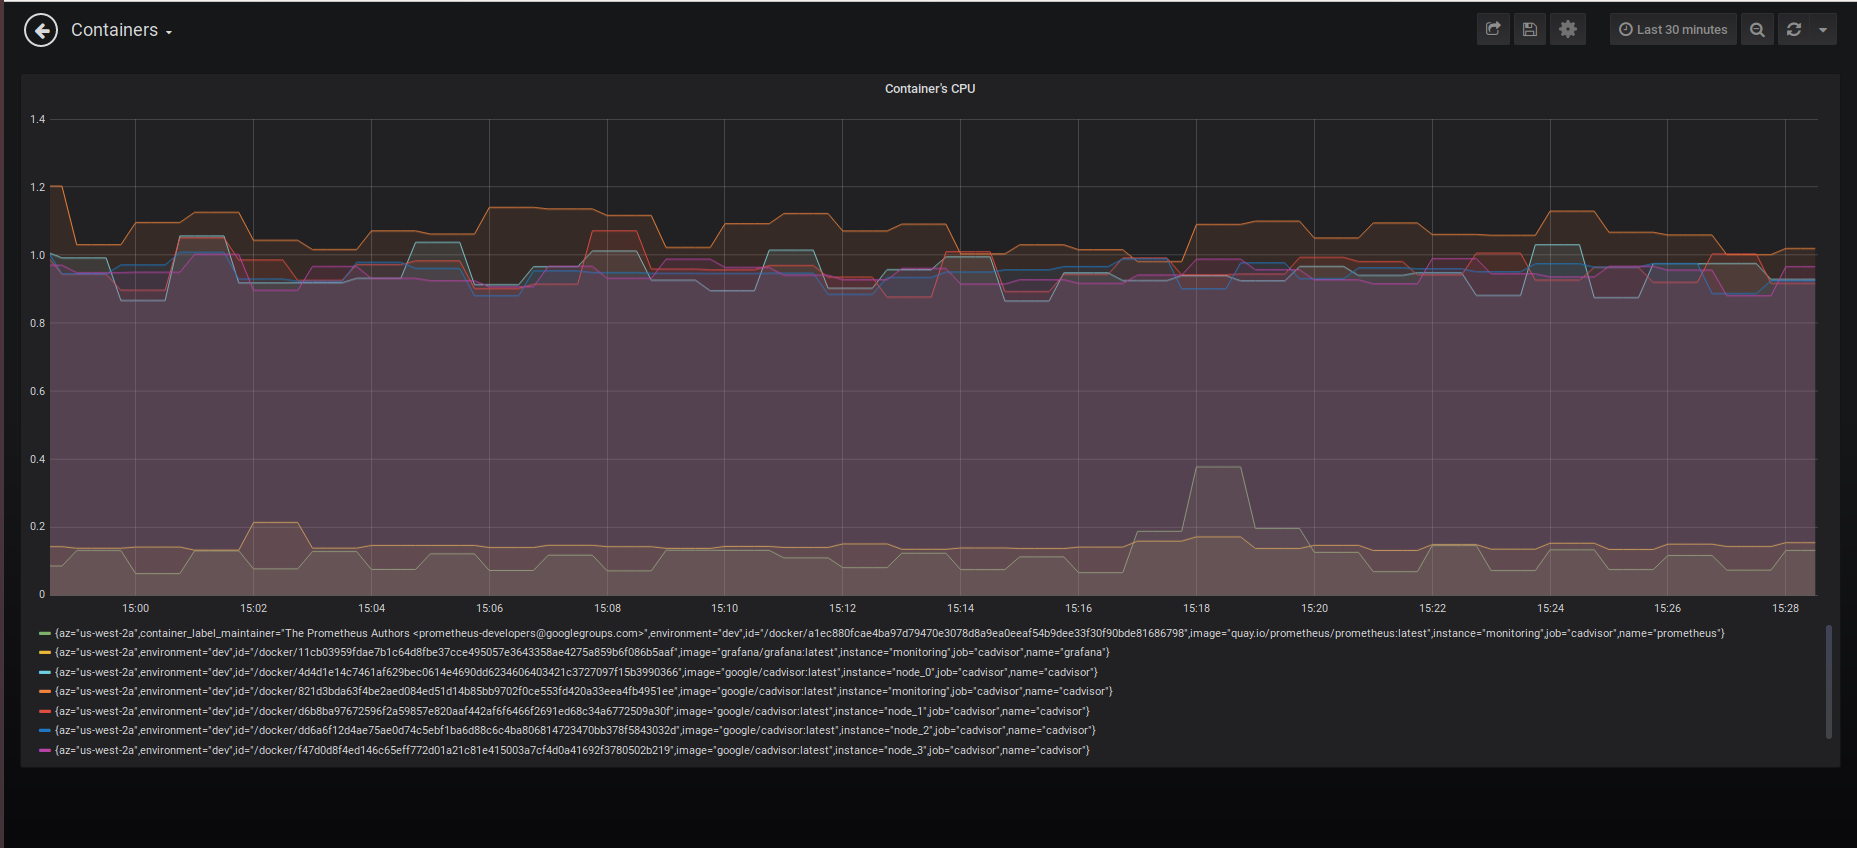Click the magenta node_3 legend color swatch
The width and height of the screenshot is (1857, 848).
[45, 750]
